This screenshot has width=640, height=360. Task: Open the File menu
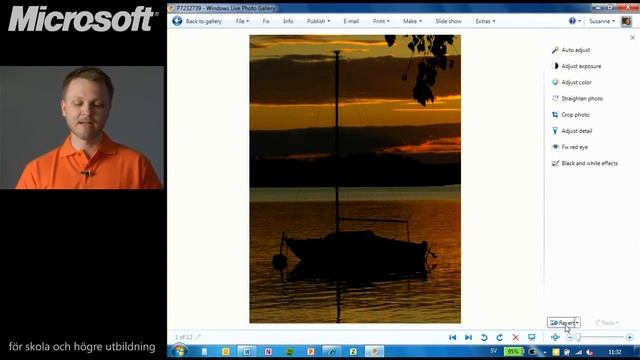[242, 21]
